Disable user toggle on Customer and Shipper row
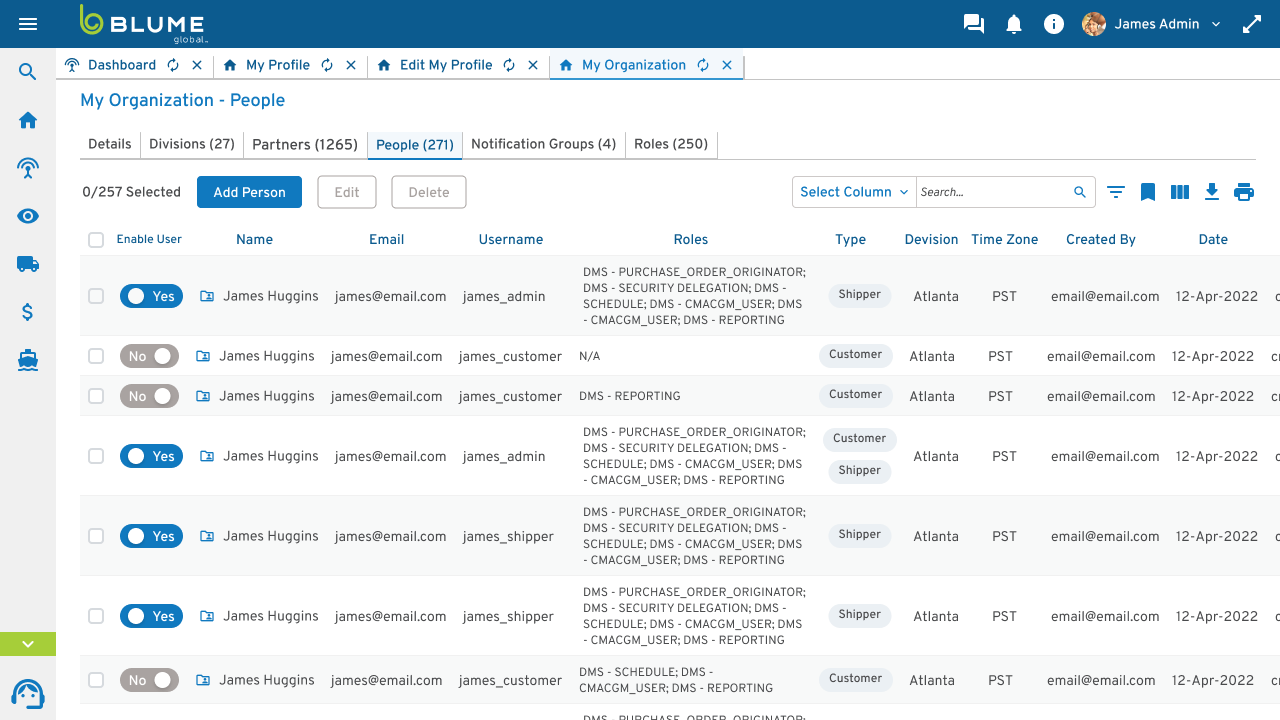Image resolution: width=1280 pixels, height=720 pixels. point(151,456)
